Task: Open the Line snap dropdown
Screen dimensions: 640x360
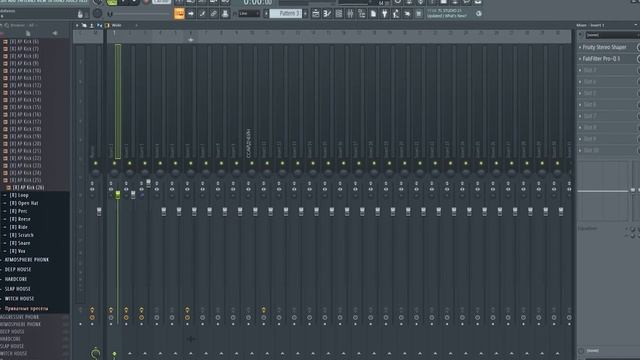Action: (249, 14)
